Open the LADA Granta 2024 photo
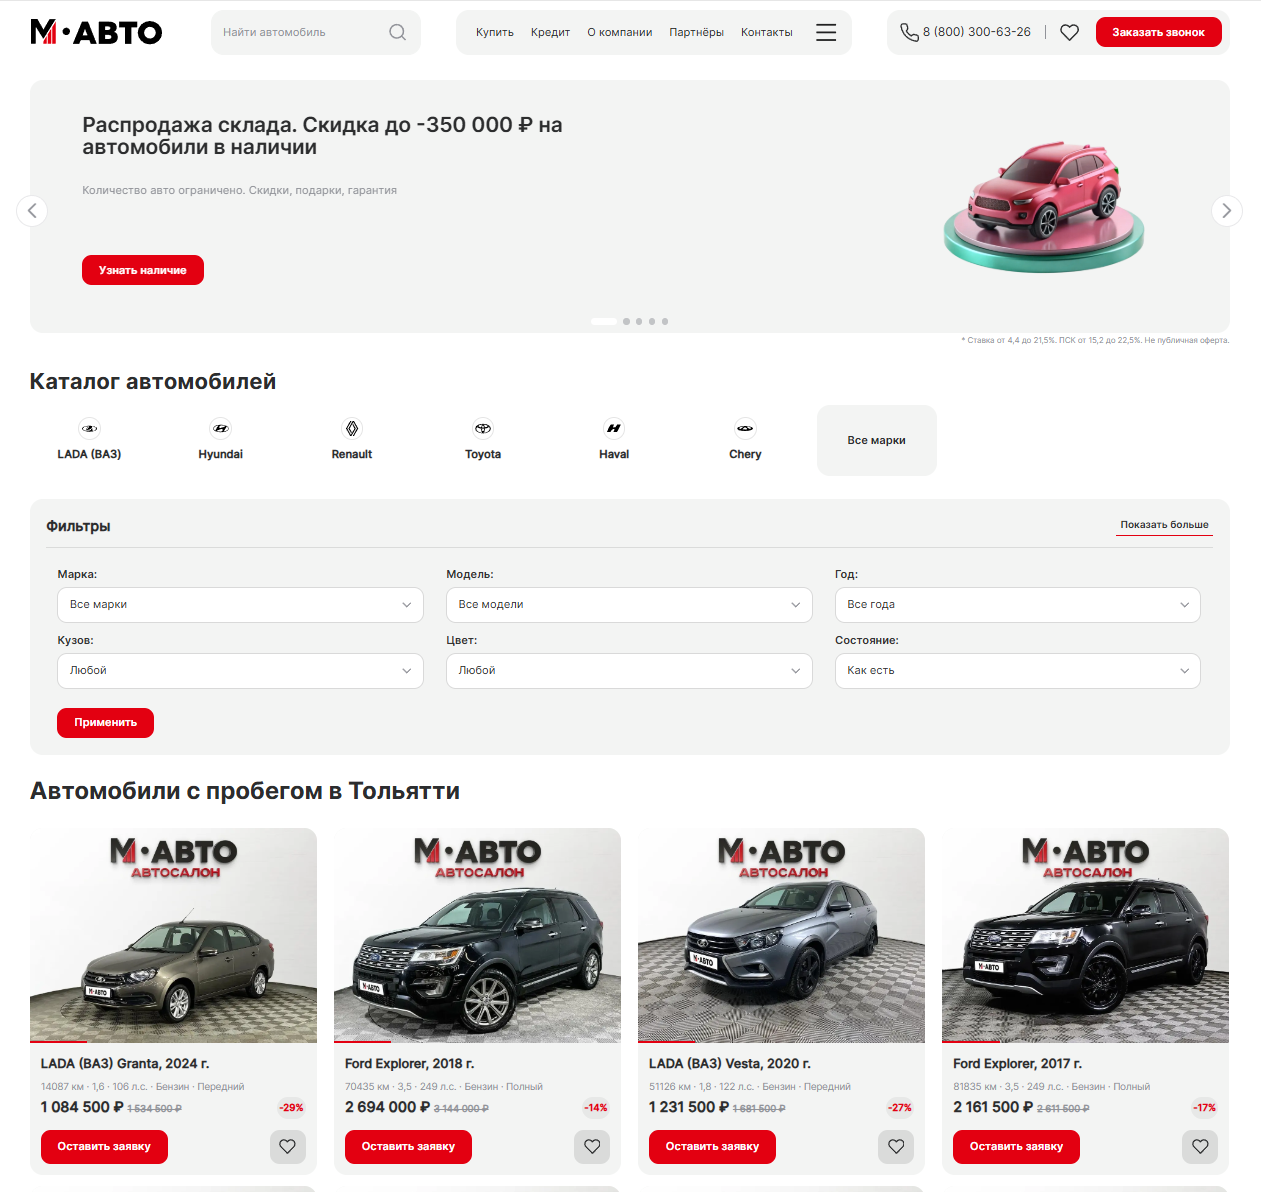 [x=173, y=935]
